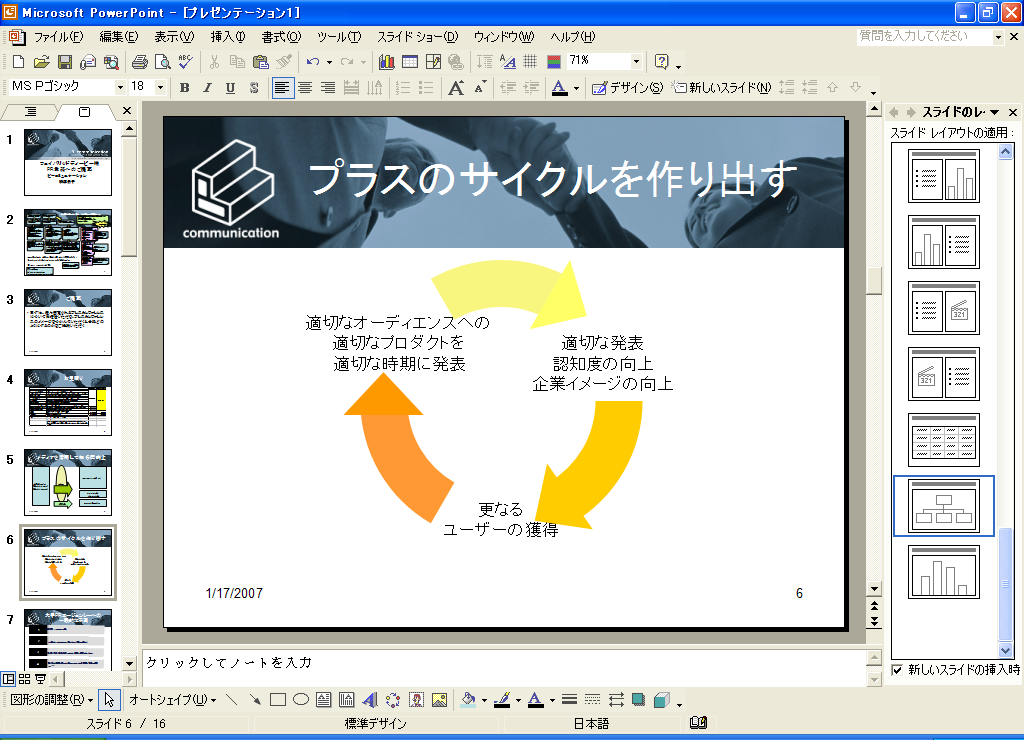The width and height of the screenshot is (1024, 740).
Task: Expand the 71% zoom dropdown
Action: 635,62
